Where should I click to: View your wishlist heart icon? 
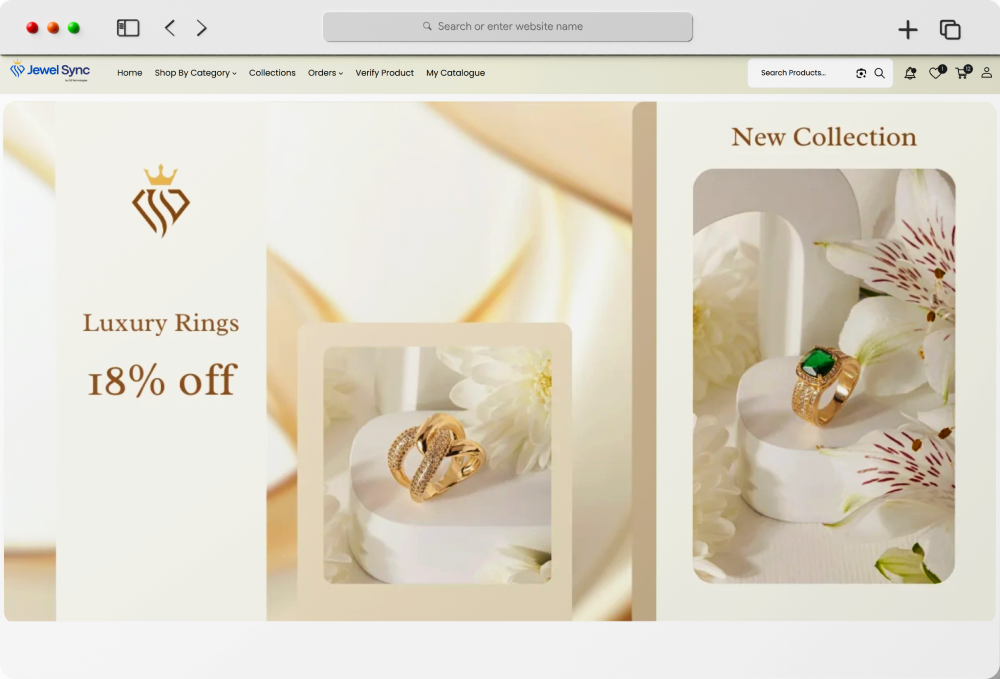coord(935,73)
